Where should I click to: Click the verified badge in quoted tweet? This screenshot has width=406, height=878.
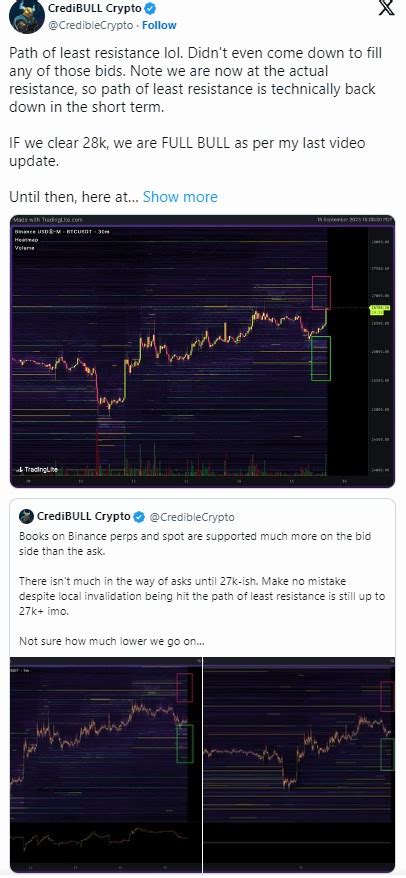point(138,516)
